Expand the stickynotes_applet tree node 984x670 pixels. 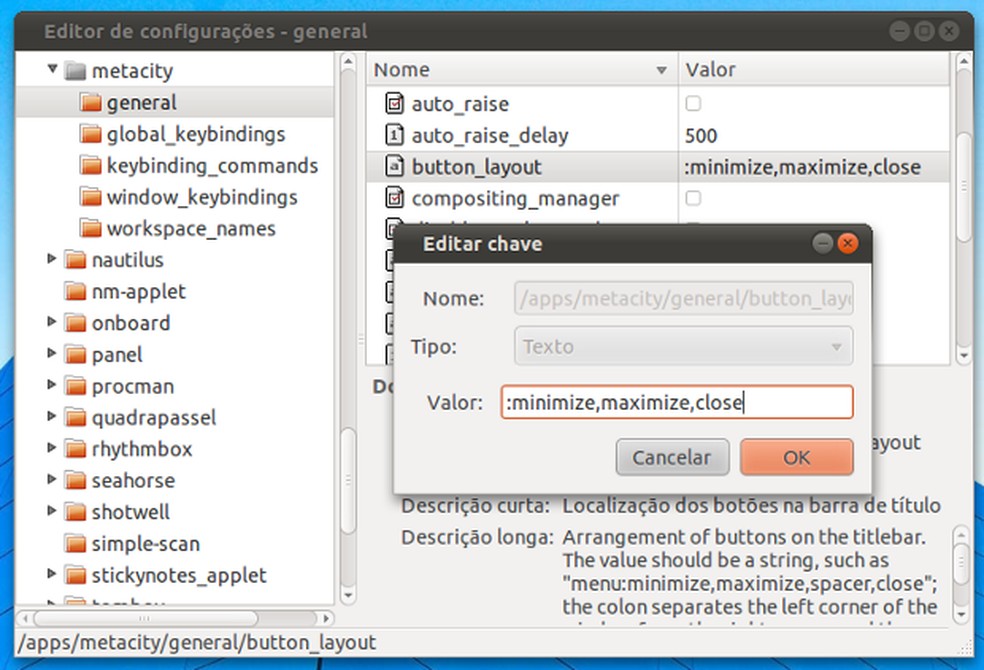pos(52,573)
